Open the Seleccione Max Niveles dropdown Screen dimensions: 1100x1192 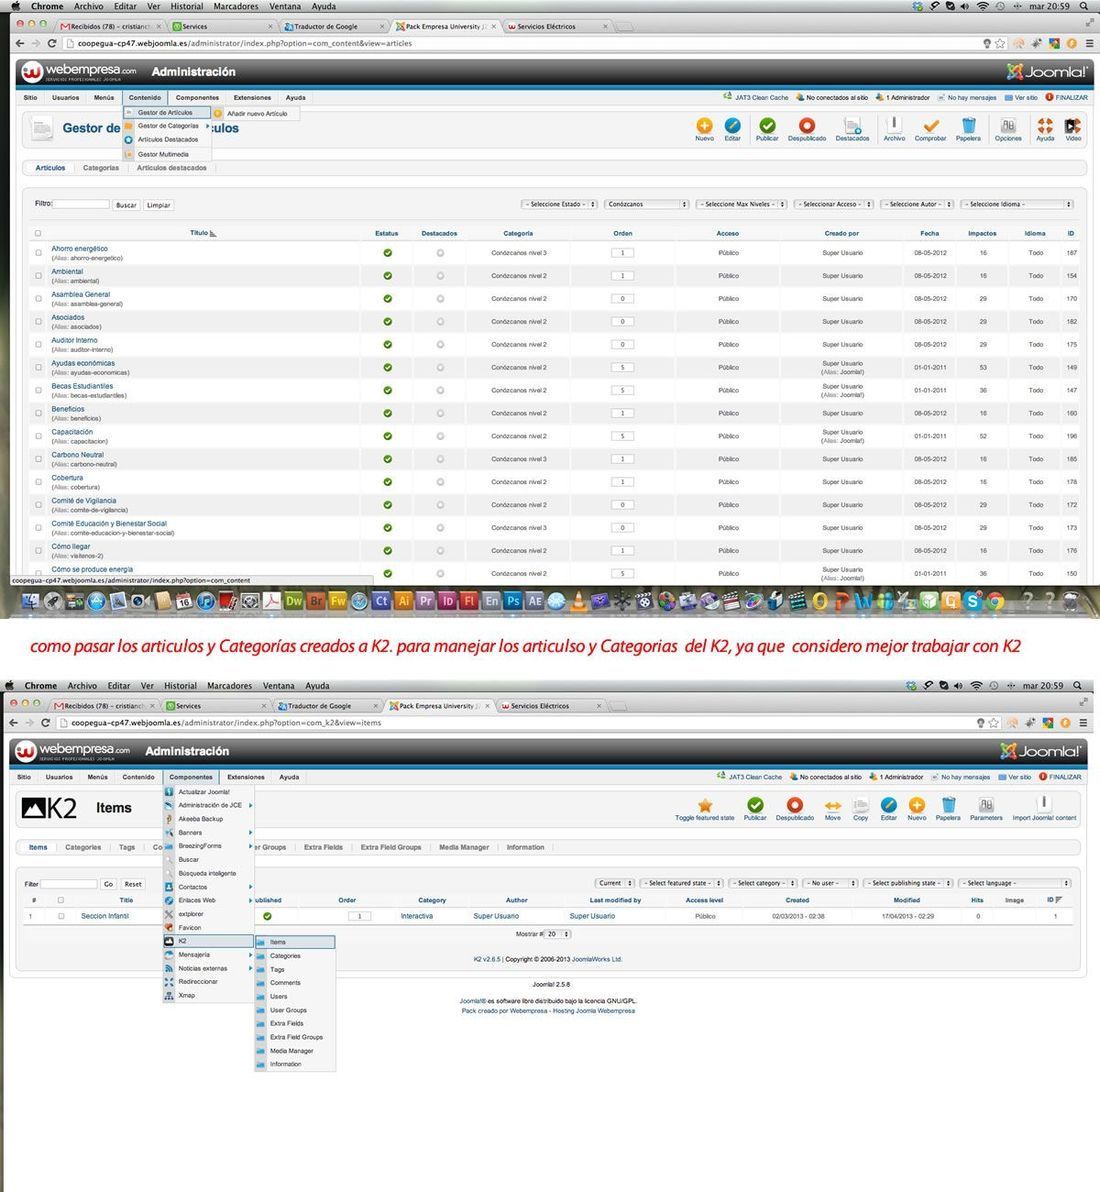pyautogui.click(x=741, y=204)
